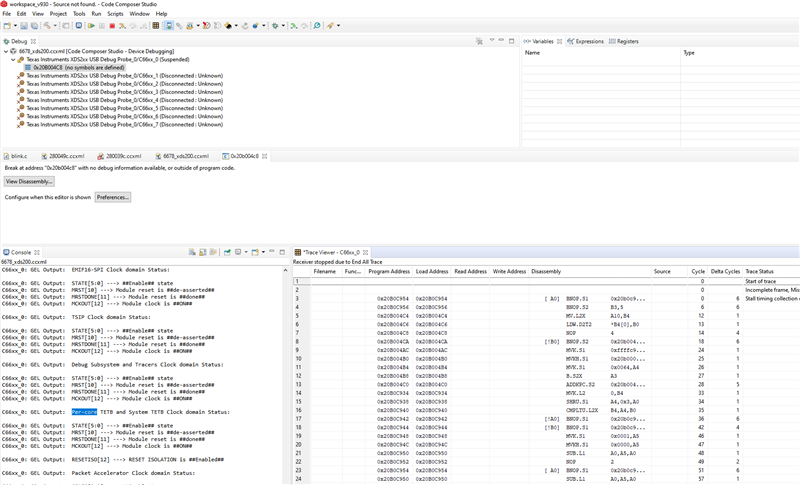Screen dimensions: 800x485
Task: Maximize the Console panel
Action: click(x=282, y=252)
